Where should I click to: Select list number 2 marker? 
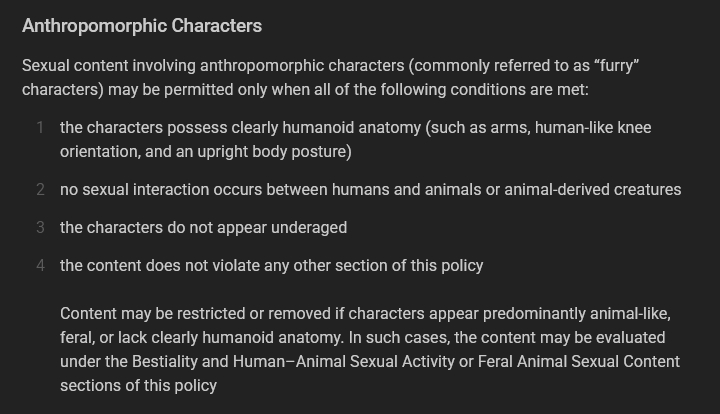[40, 190]
